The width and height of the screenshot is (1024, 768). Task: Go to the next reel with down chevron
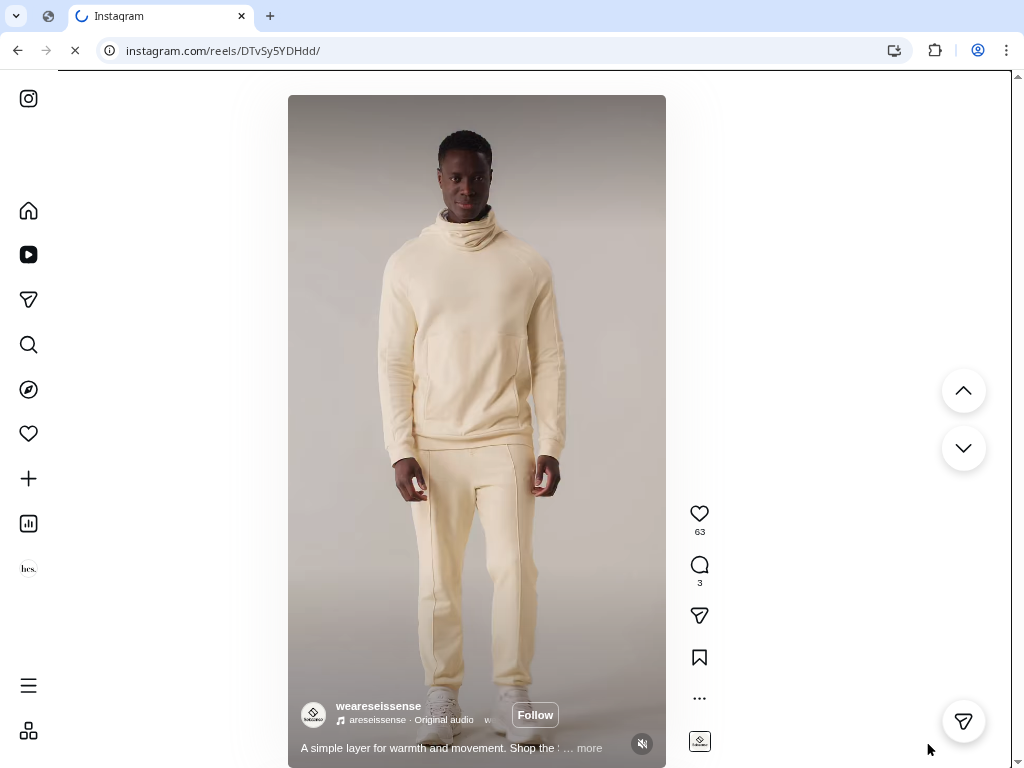(x=963, y=448)
